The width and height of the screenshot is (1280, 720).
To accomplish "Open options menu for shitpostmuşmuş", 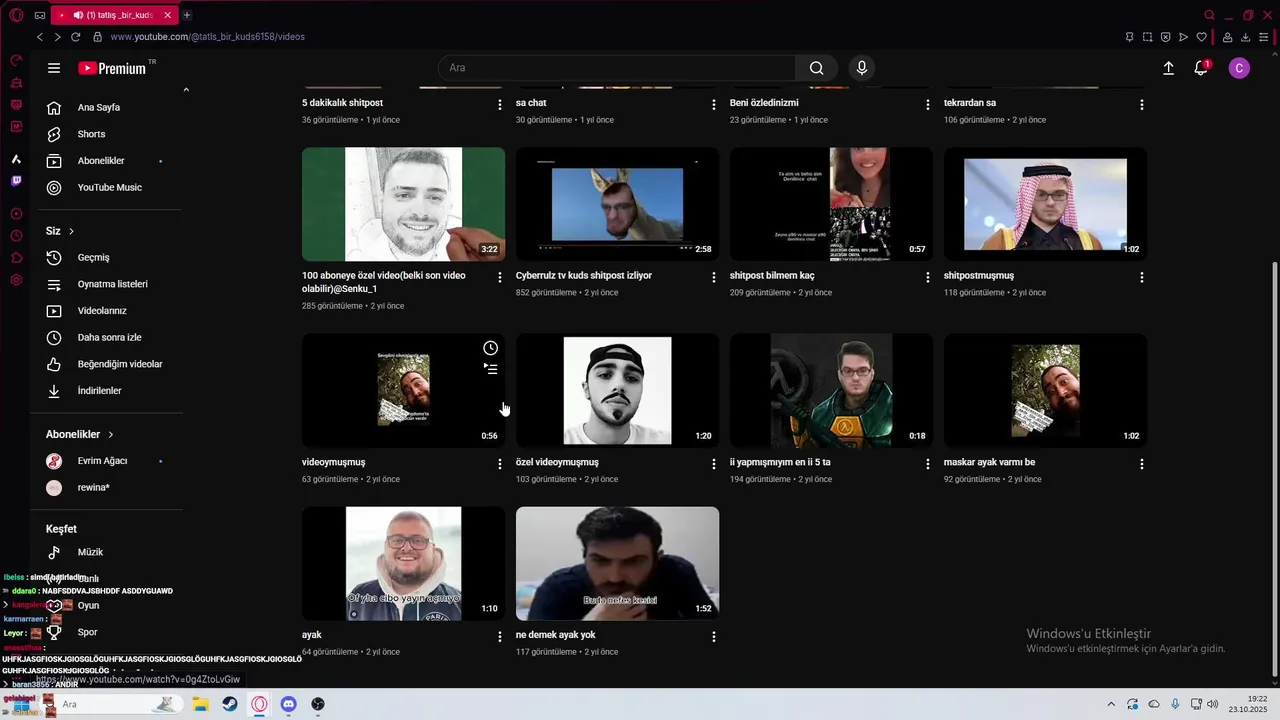I will tap(1142, 277).
